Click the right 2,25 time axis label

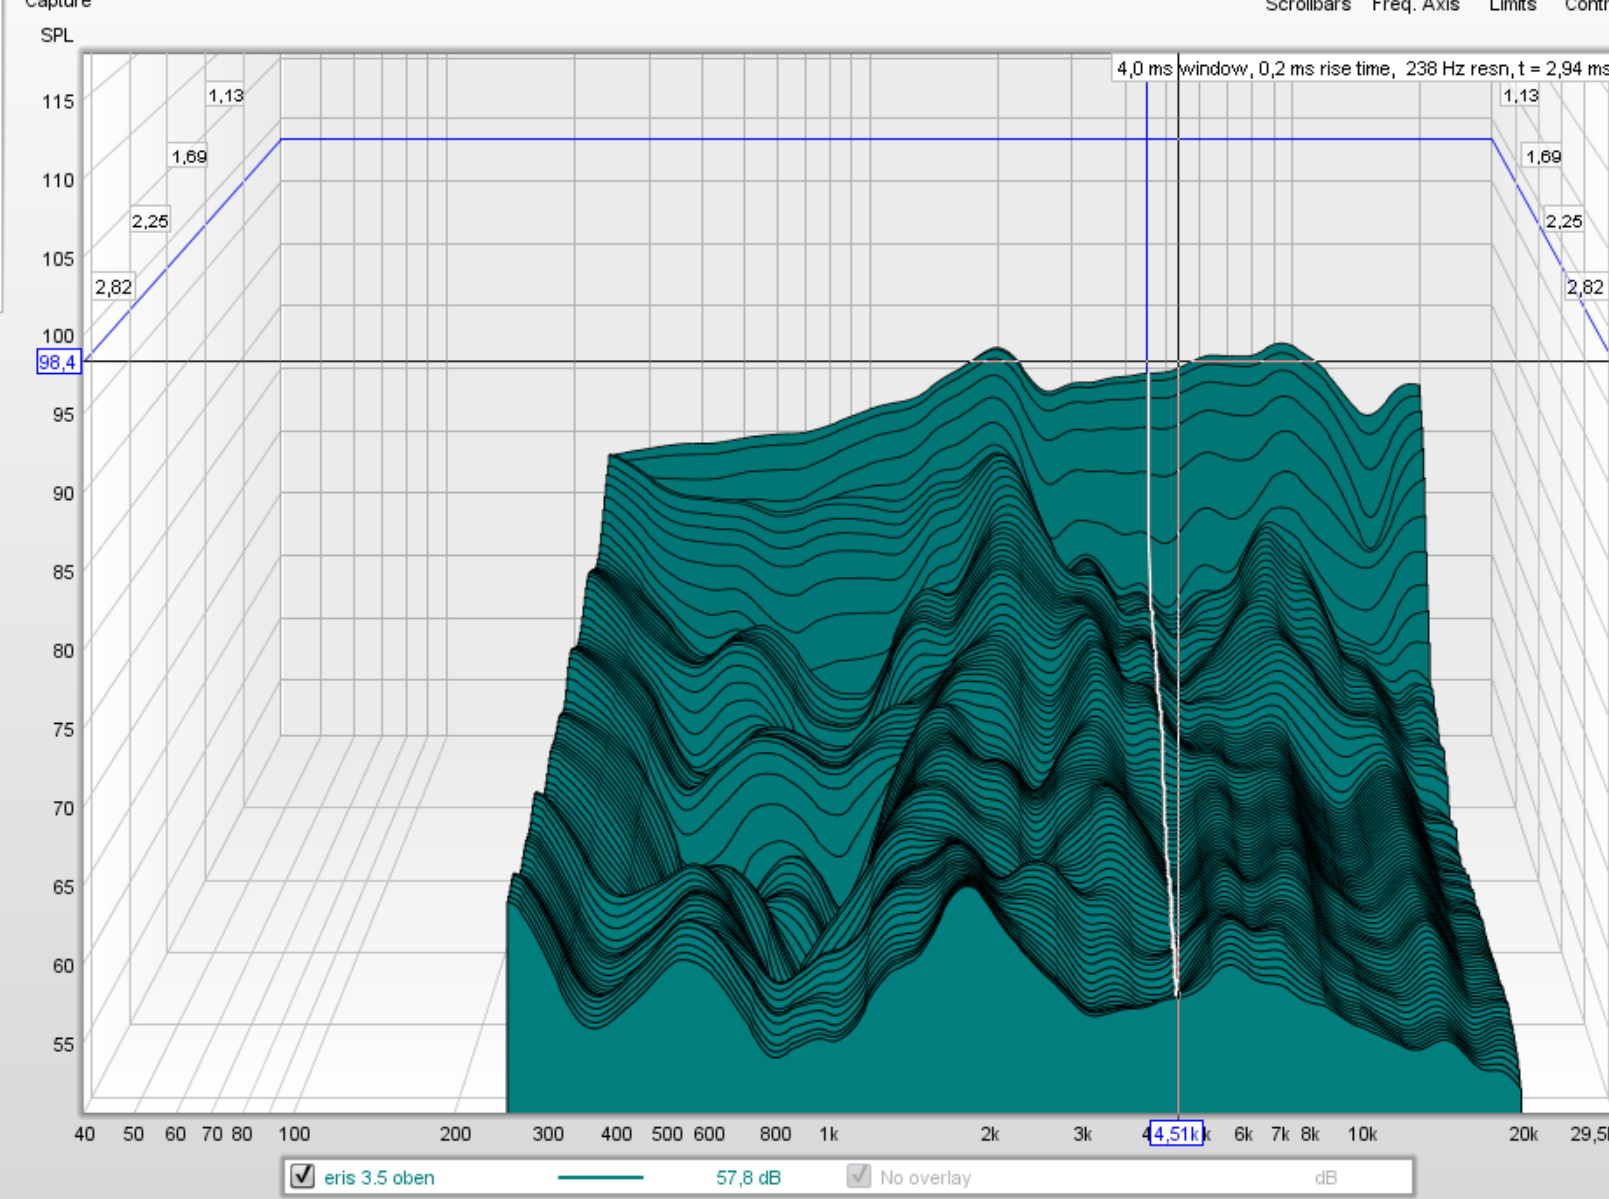1564,221
